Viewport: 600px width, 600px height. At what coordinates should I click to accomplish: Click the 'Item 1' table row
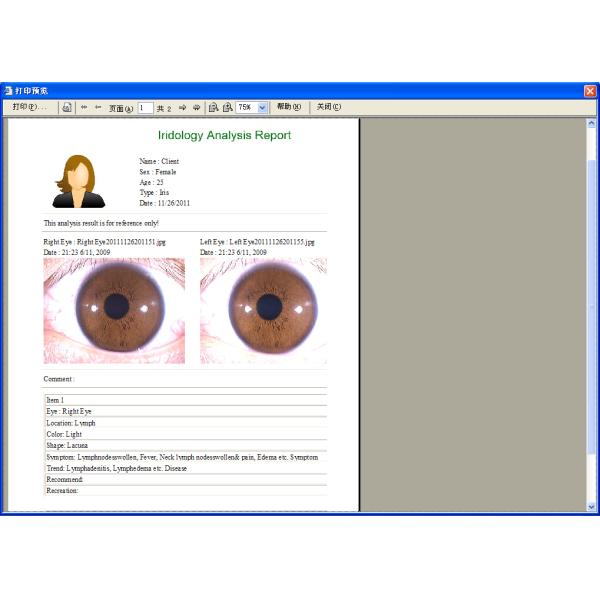coord(186,400)
